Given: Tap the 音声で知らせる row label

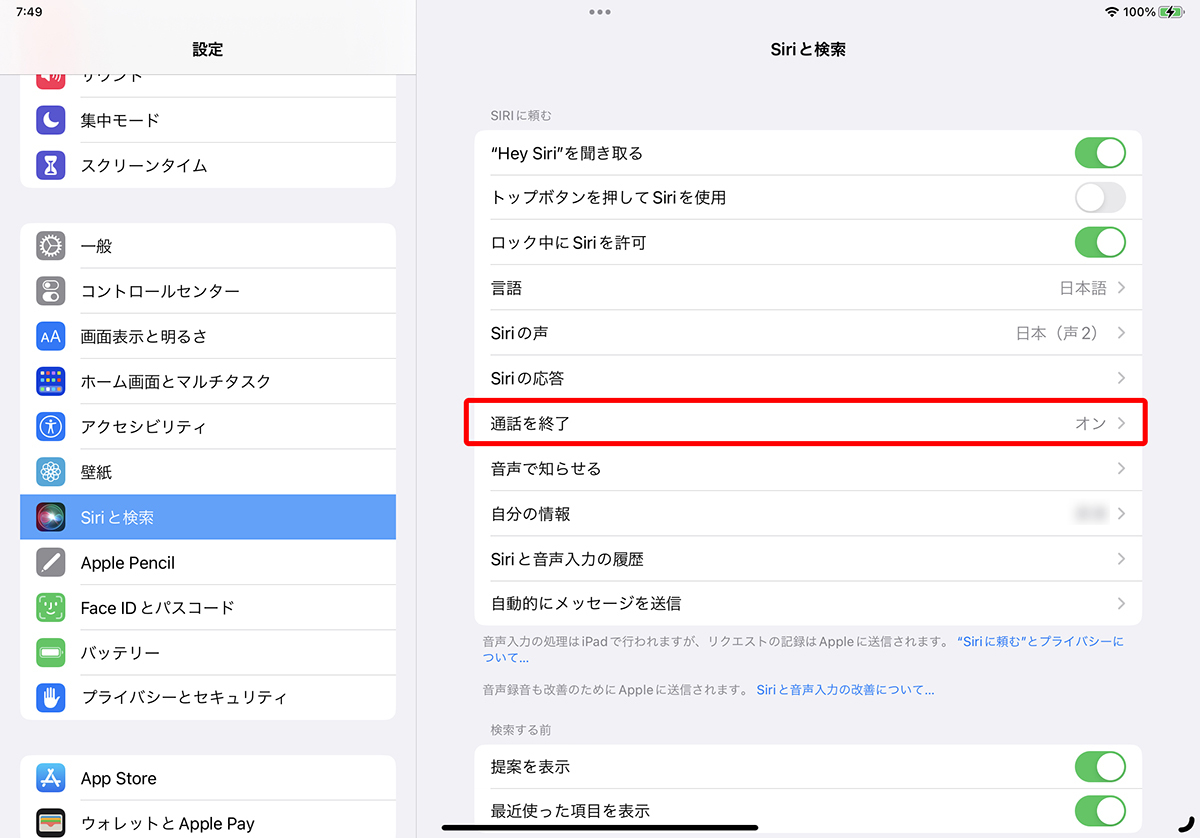Looking at the screenshot, I should pyautogui.click(x=546, y=468).
